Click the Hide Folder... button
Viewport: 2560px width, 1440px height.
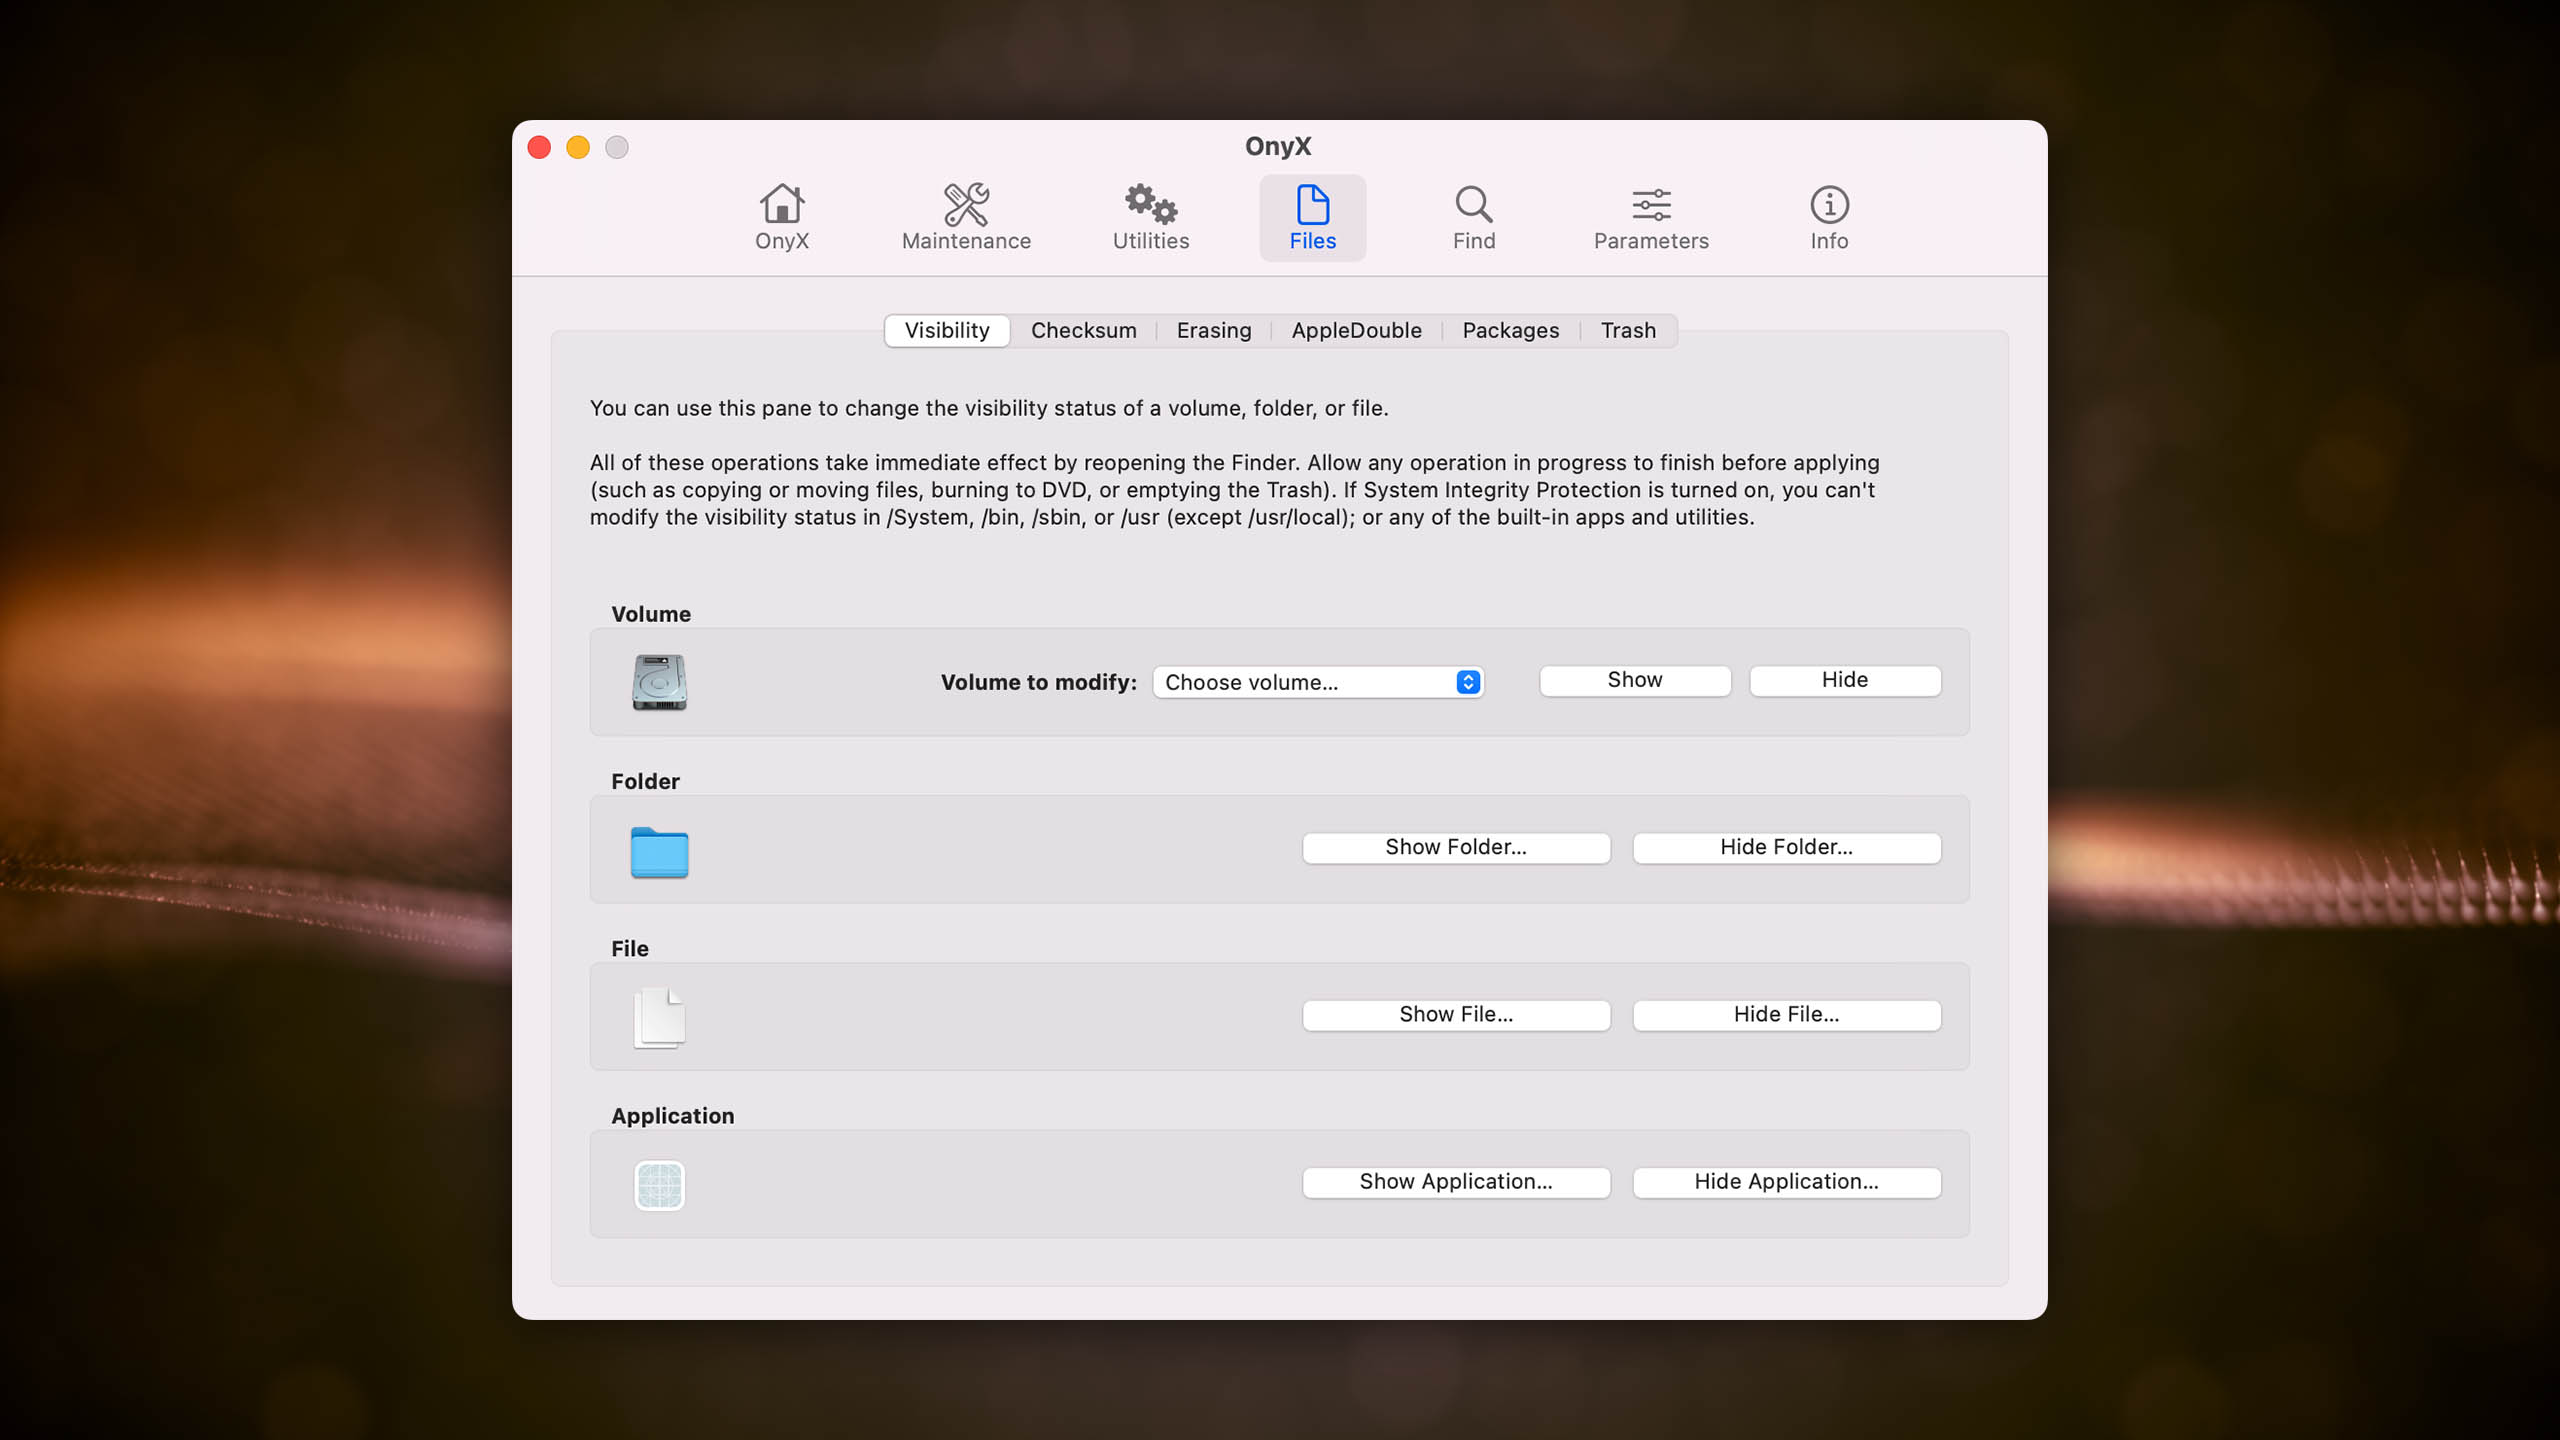(1786, 847)
